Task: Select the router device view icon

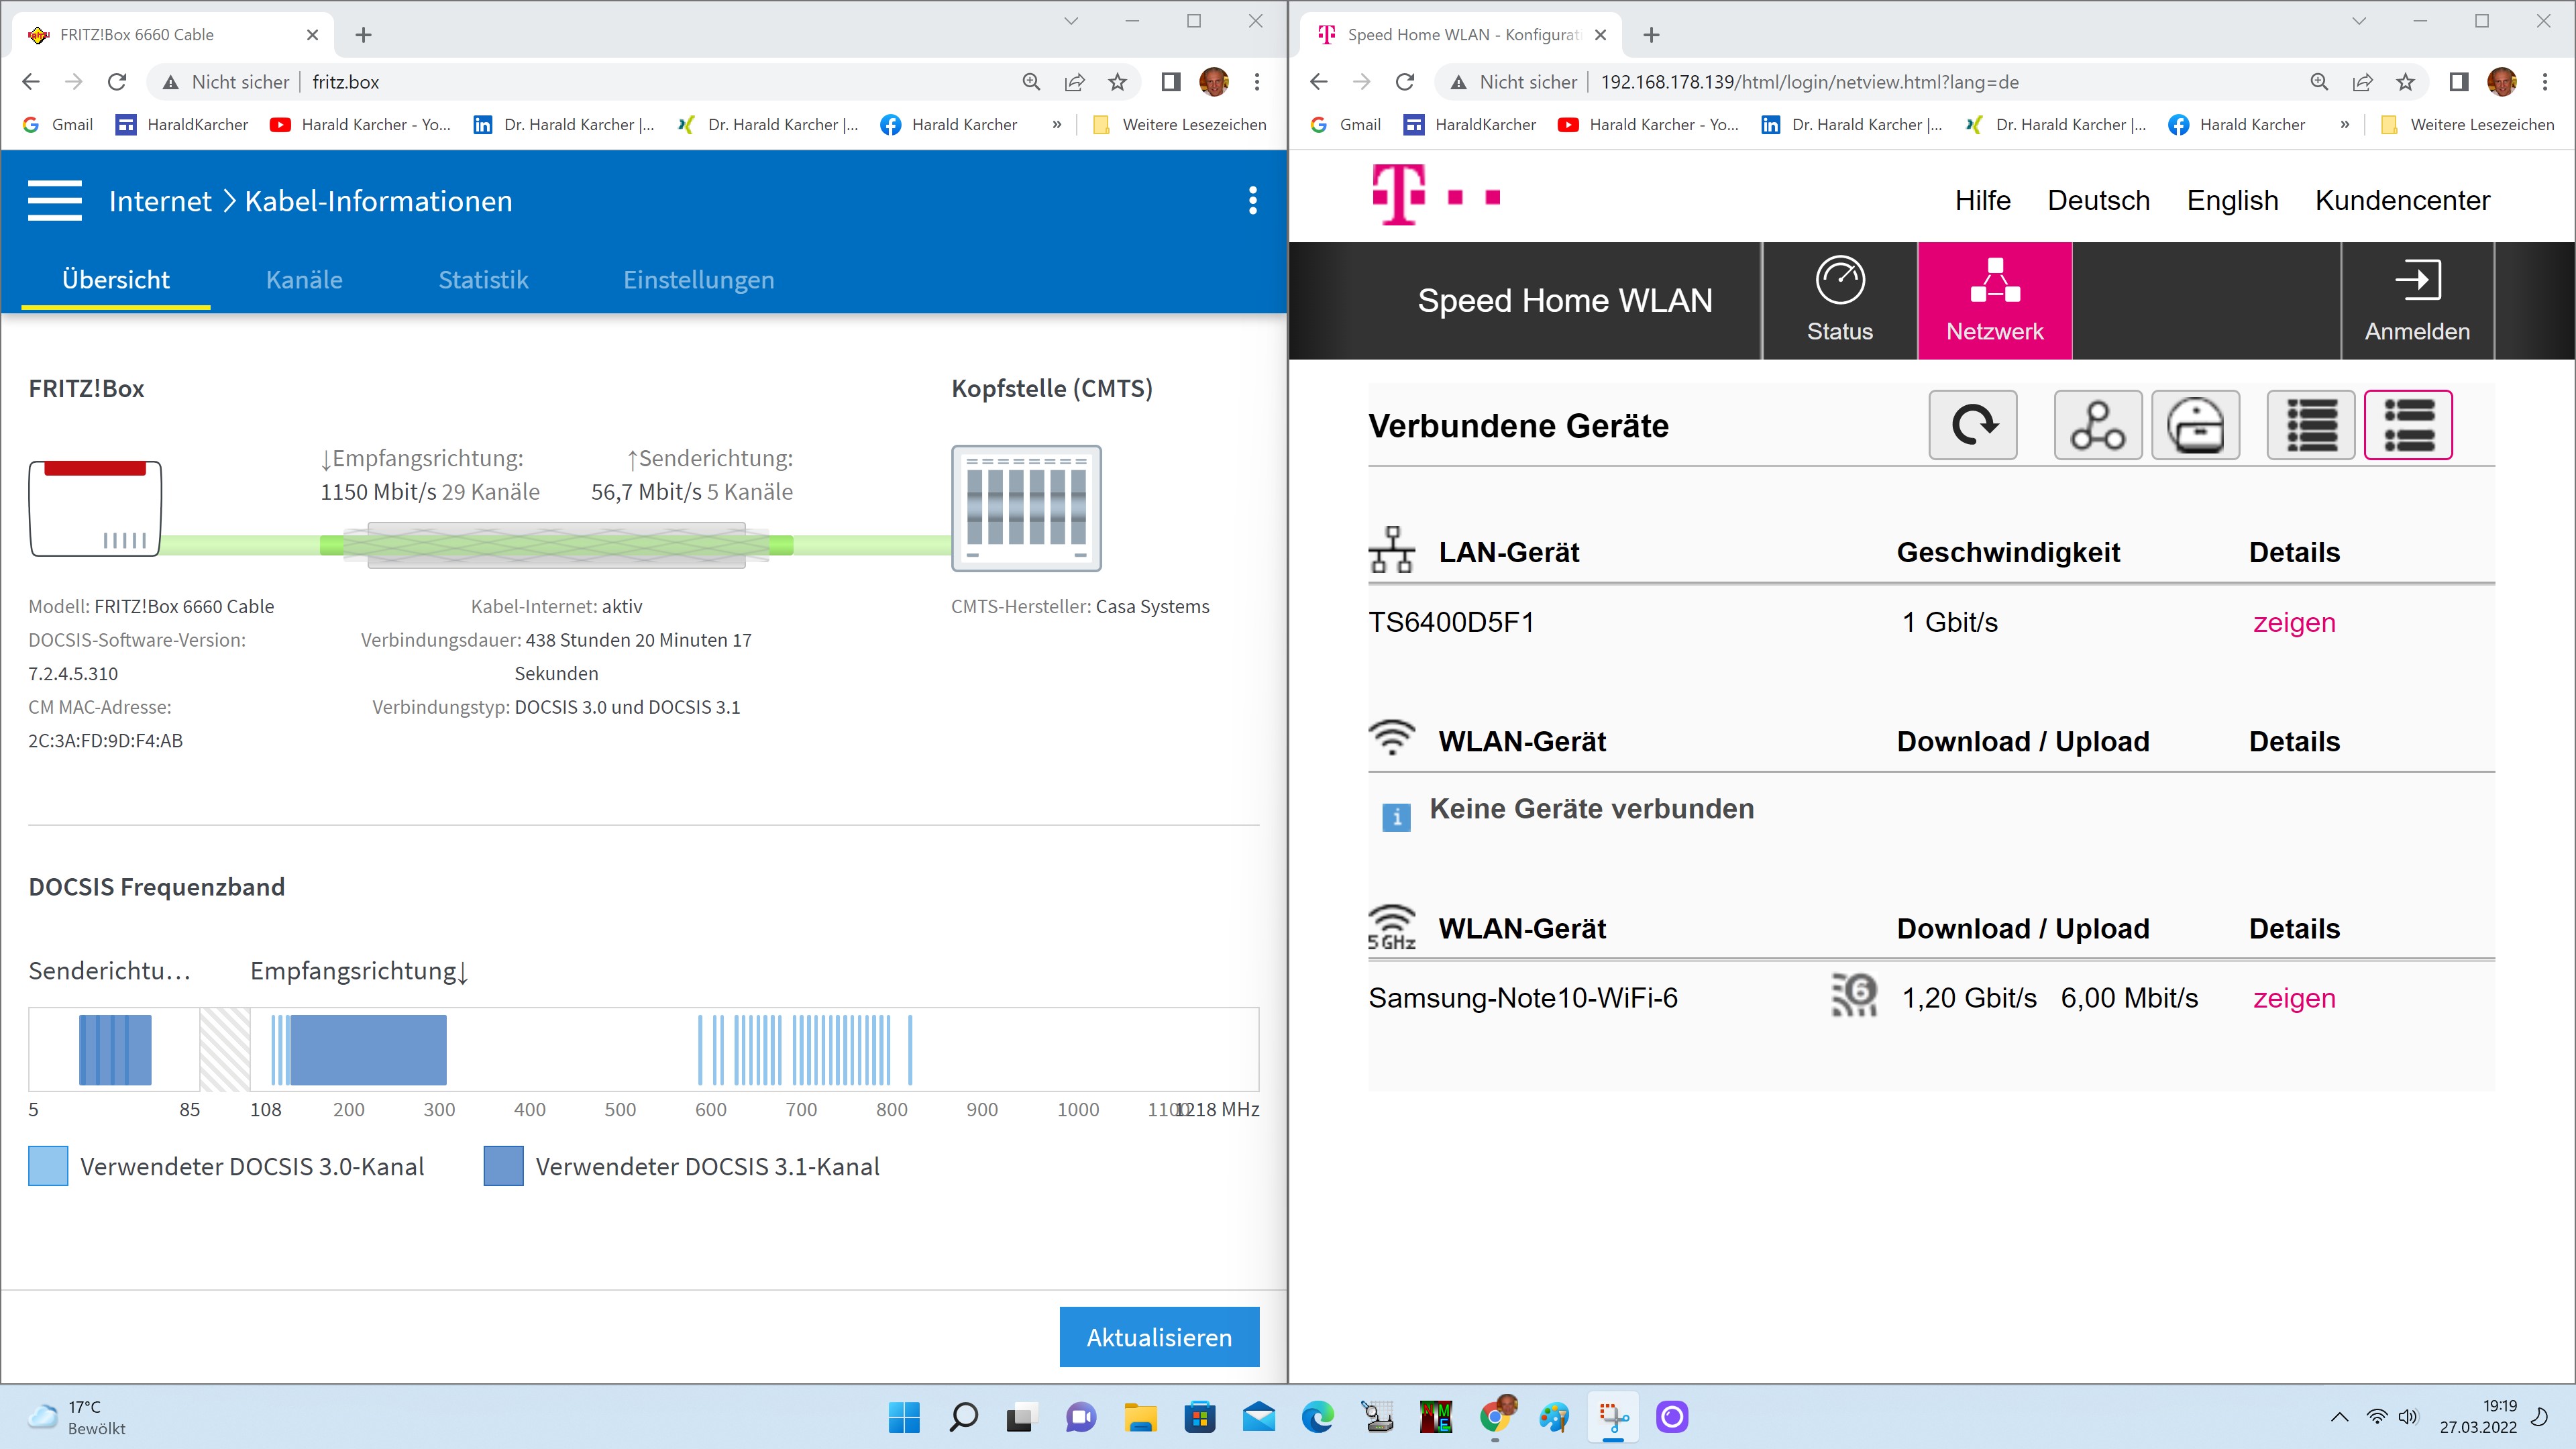Action: pyautogui.click(x=2195, y=425)
